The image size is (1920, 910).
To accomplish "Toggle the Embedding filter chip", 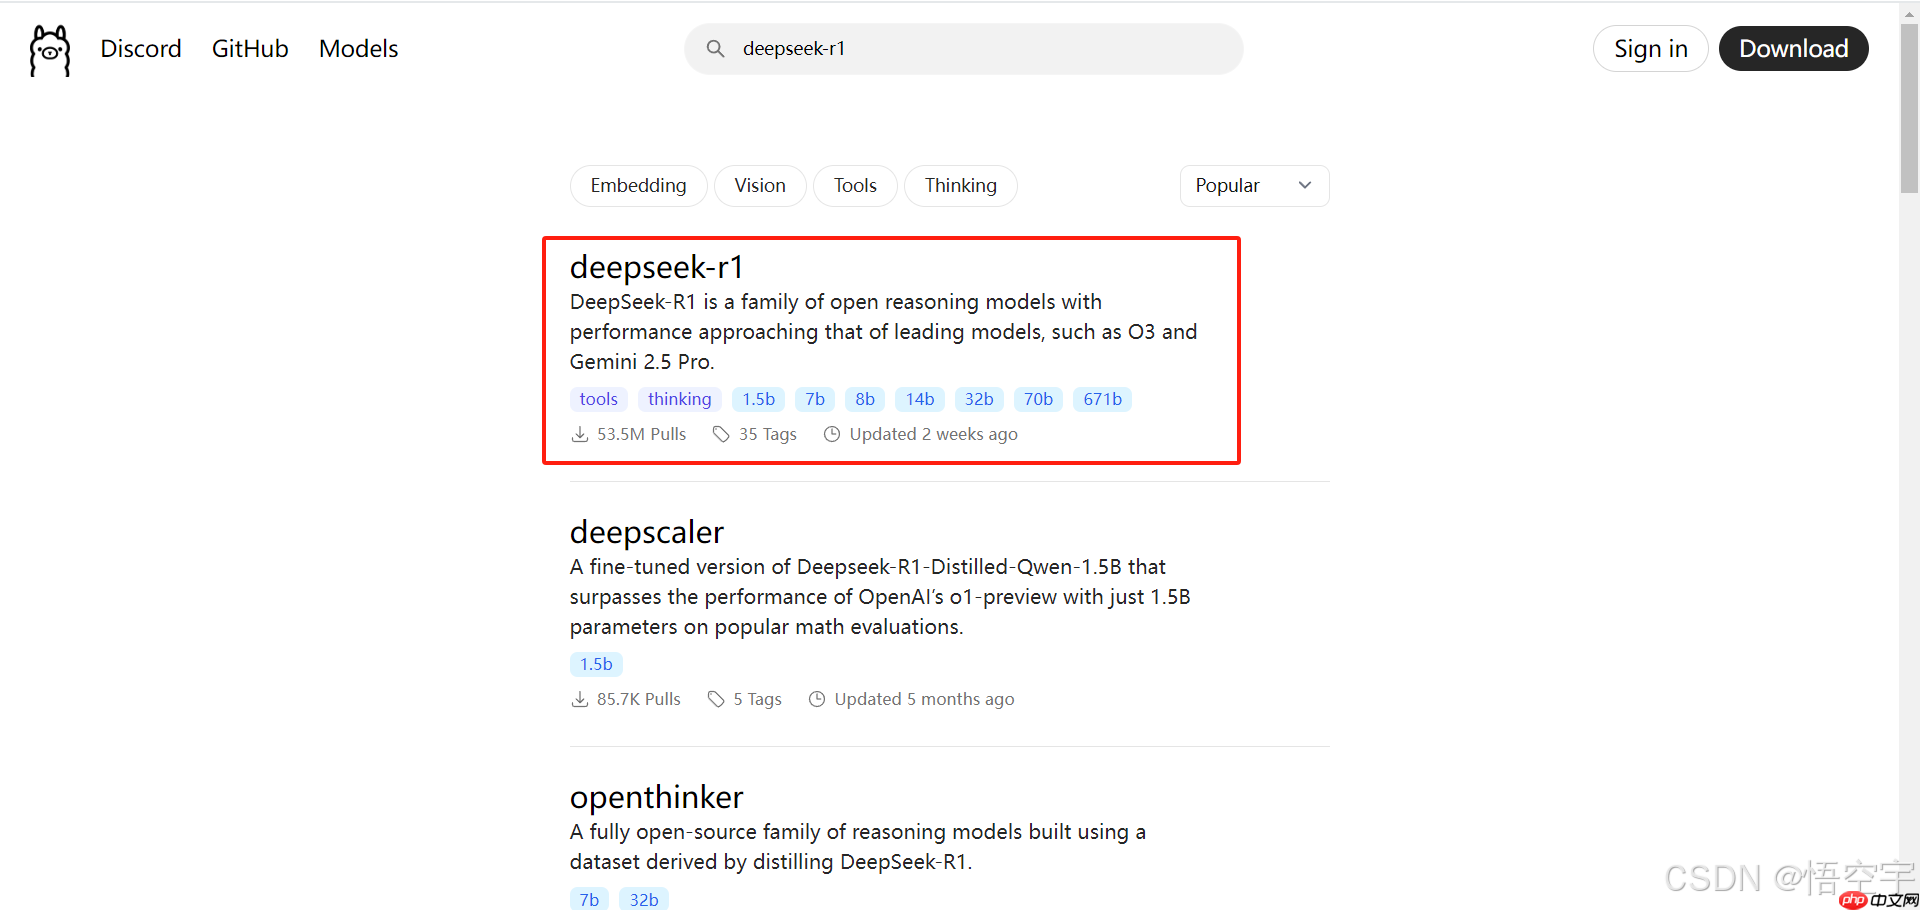I will pos(638,186).
